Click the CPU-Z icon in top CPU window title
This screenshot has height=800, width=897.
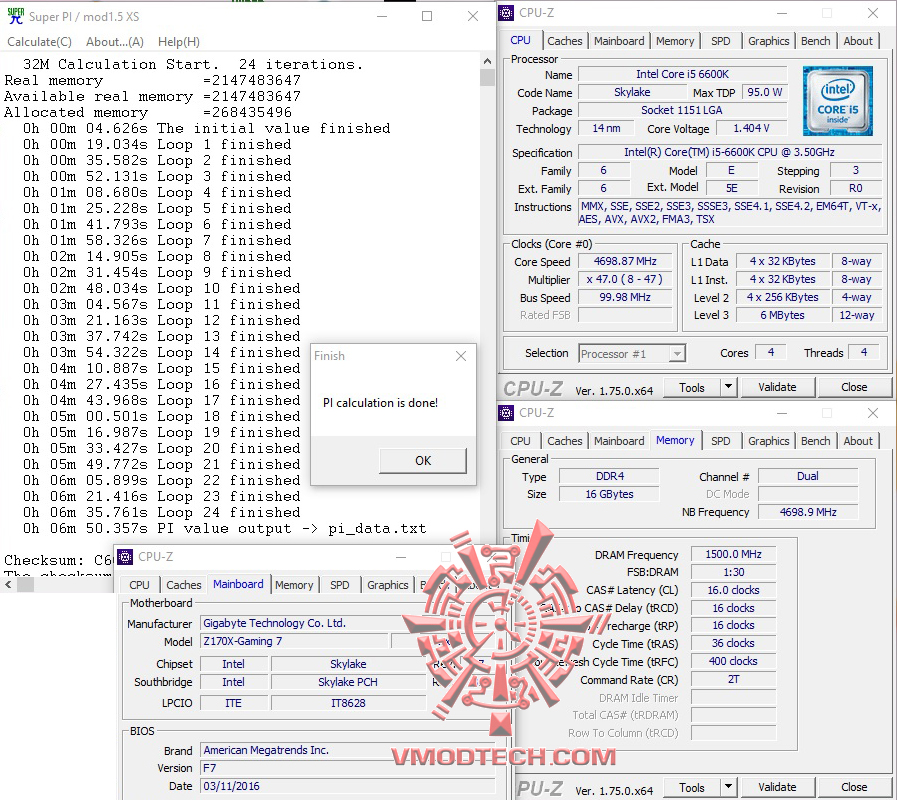pos(506,13)
